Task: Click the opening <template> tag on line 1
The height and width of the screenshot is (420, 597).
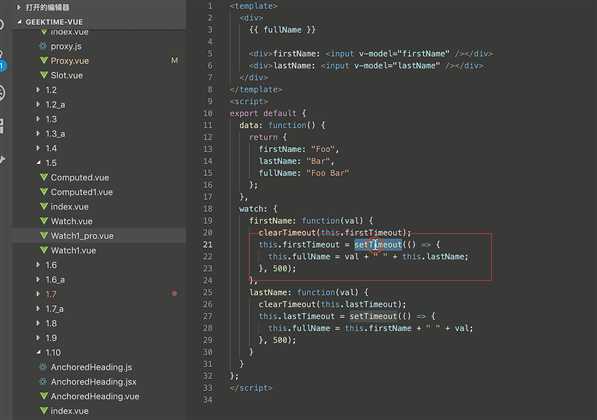Action: [254, 6]
